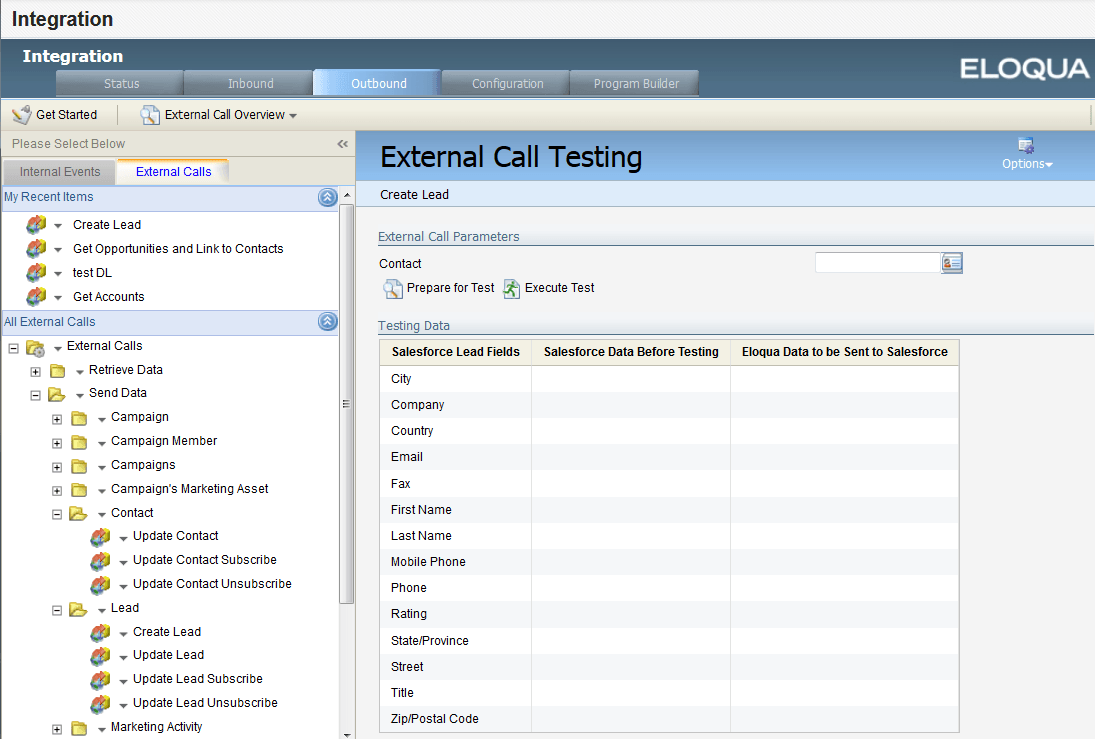1095x739 pixels.
Task: Click the Update Contact external call icon
Action: [x=100, y=536]
